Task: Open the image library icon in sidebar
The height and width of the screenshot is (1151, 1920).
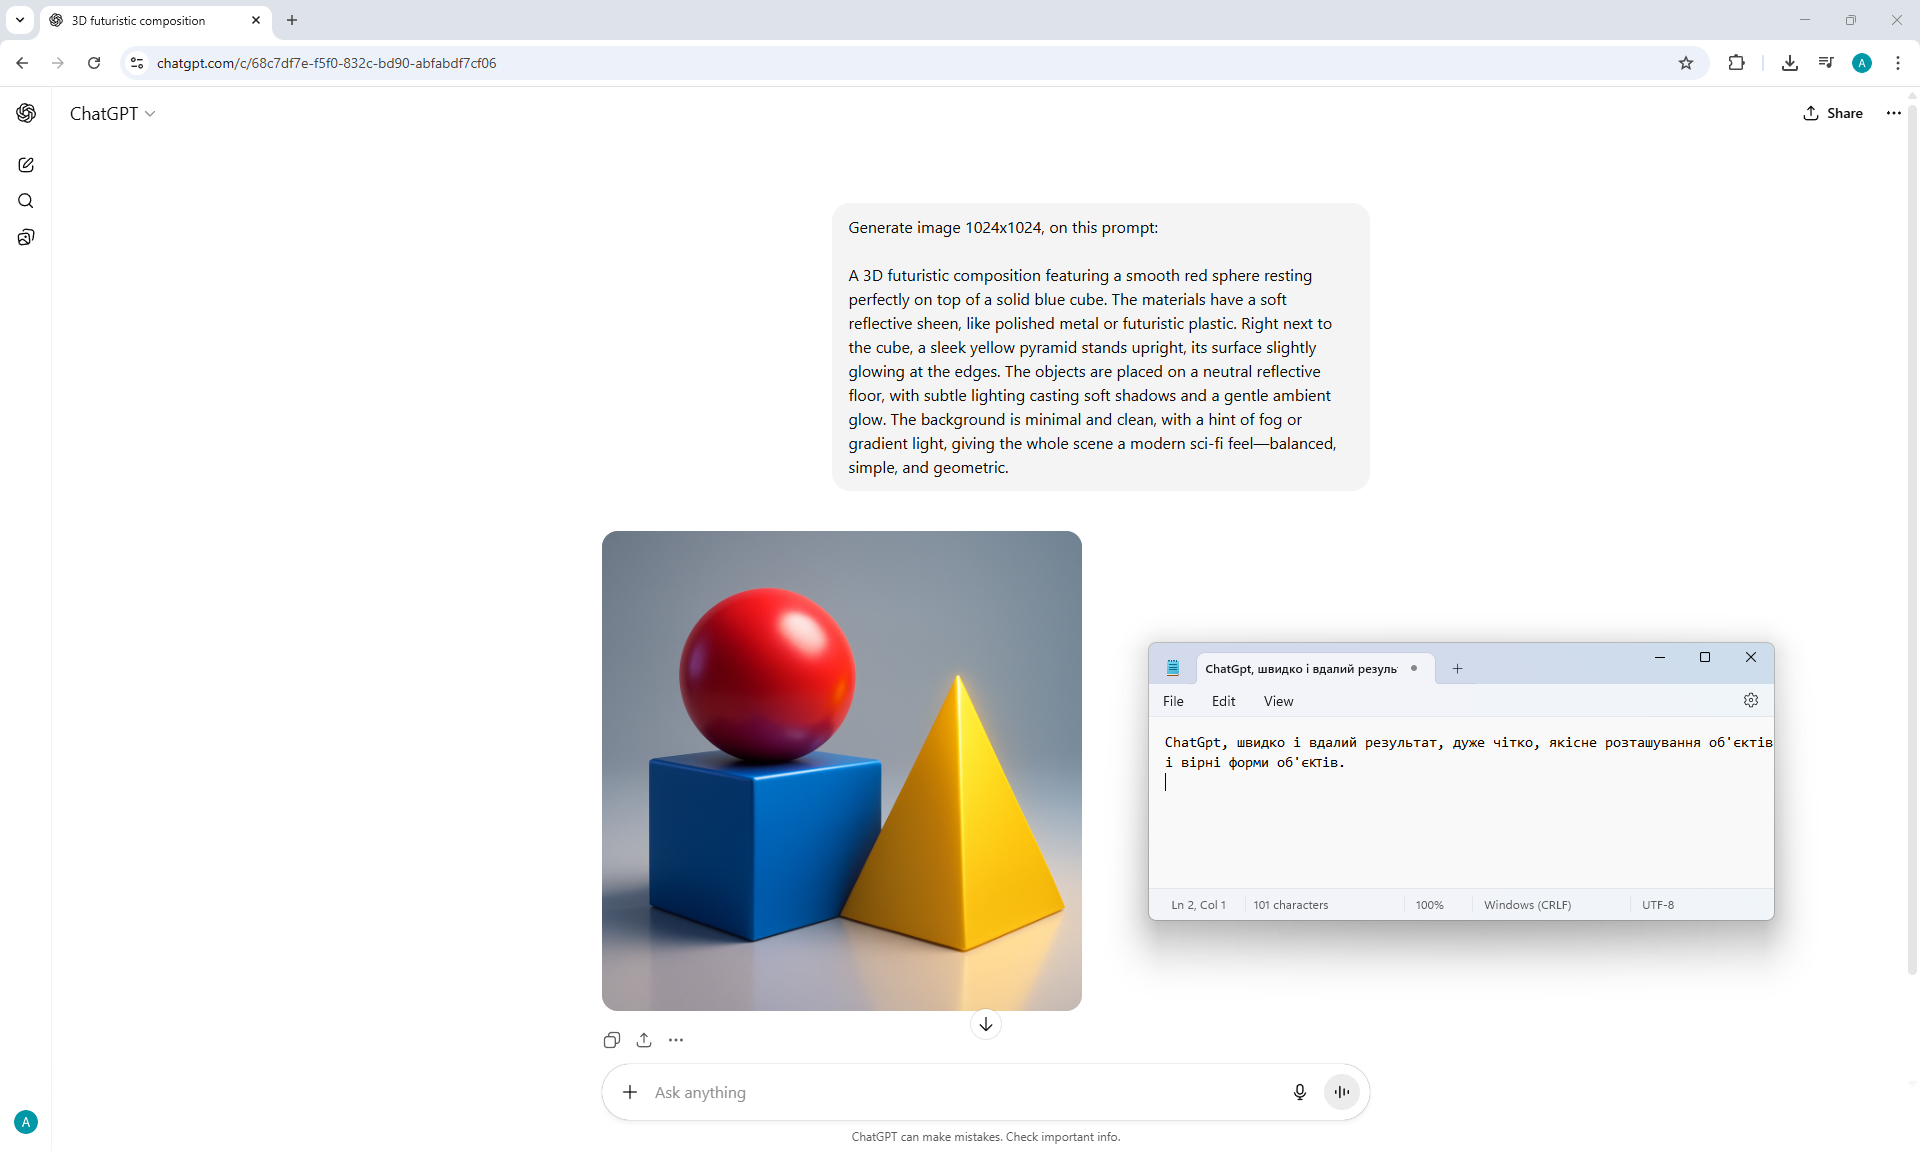Action: point(26,237)
